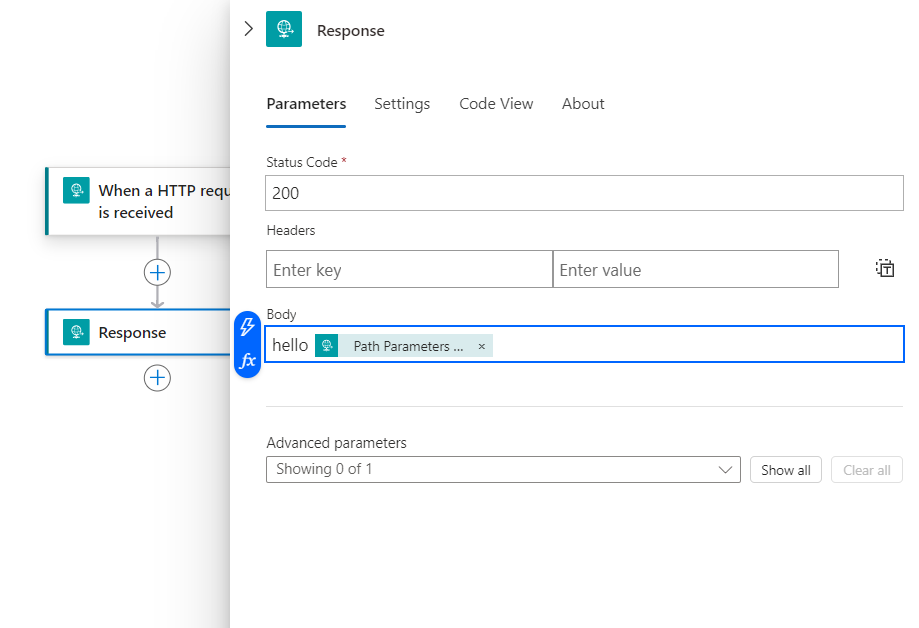The height and width of the screenshot is (628, 919).
Task: Click the Path Parameters token in Body
Action: tap(408, 346)
